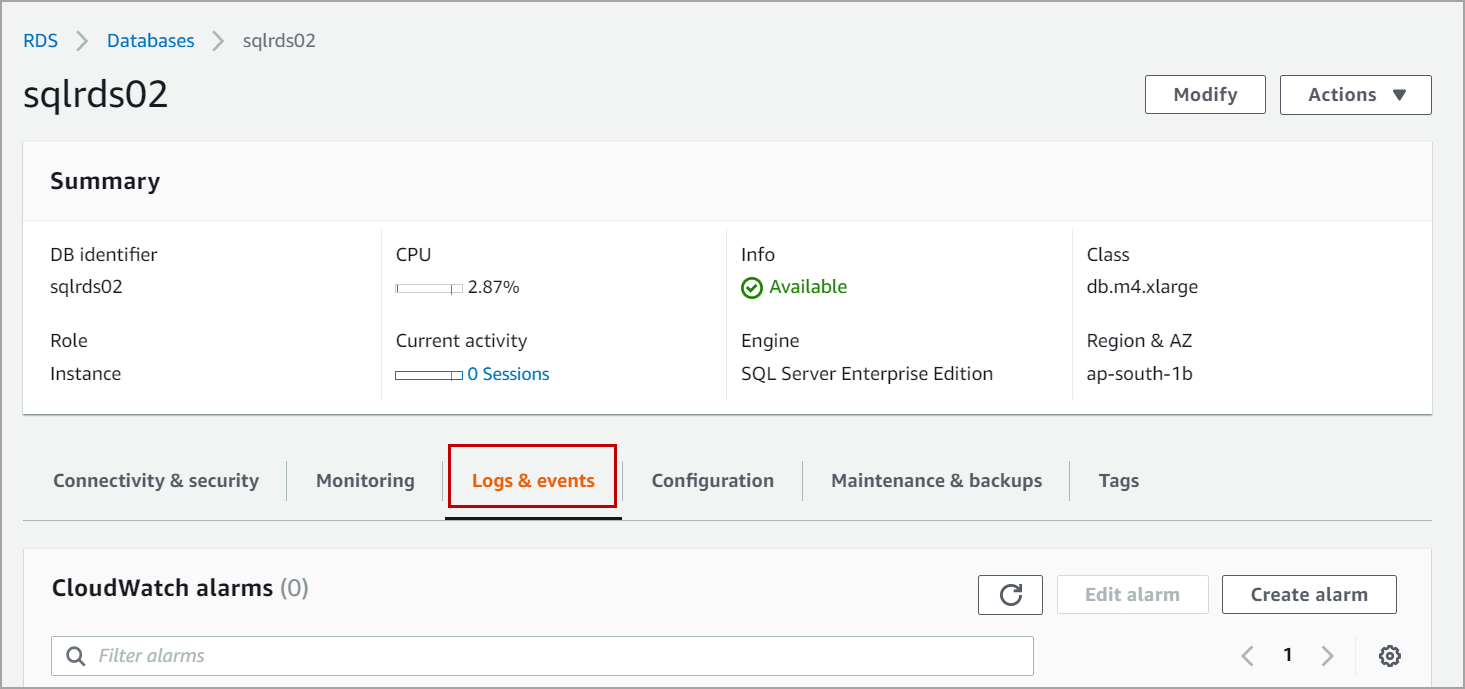Select the Logs & events tab
Viewport: 1465px width, 689px height.
coord(533,481)
